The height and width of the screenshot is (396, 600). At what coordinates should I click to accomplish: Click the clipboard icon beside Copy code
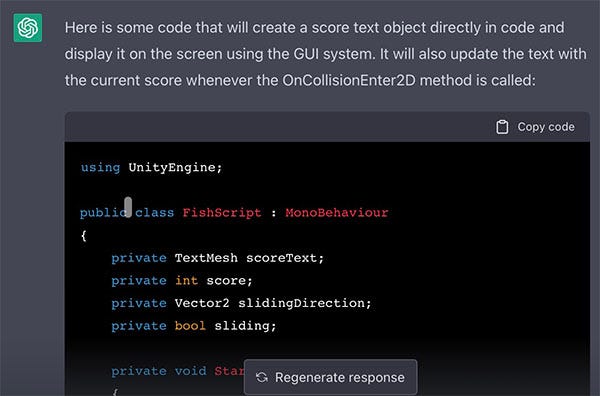tap(502, 127)
